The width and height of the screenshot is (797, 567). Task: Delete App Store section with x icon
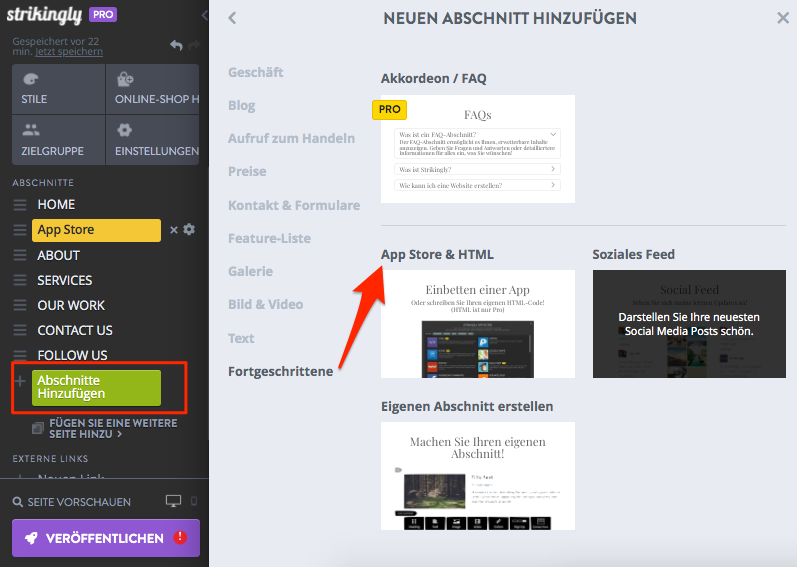pyautogui.click(x=174, y=230)
